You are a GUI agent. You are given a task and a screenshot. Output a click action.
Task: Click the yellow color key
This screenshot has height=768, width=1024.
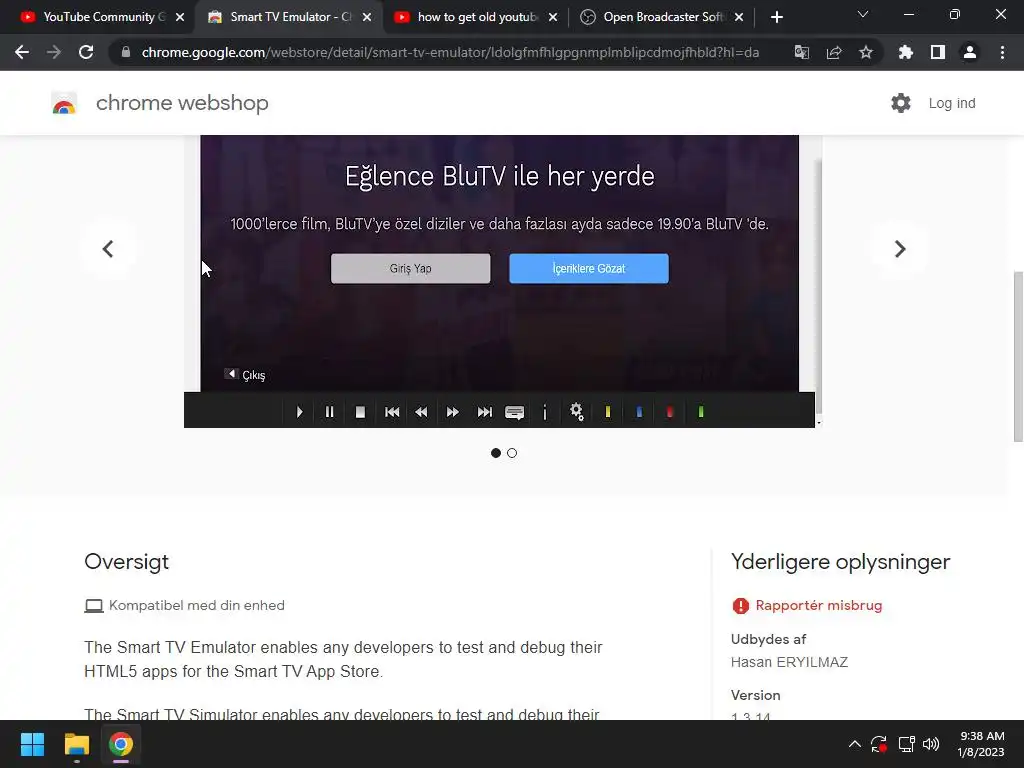(607, 412)
